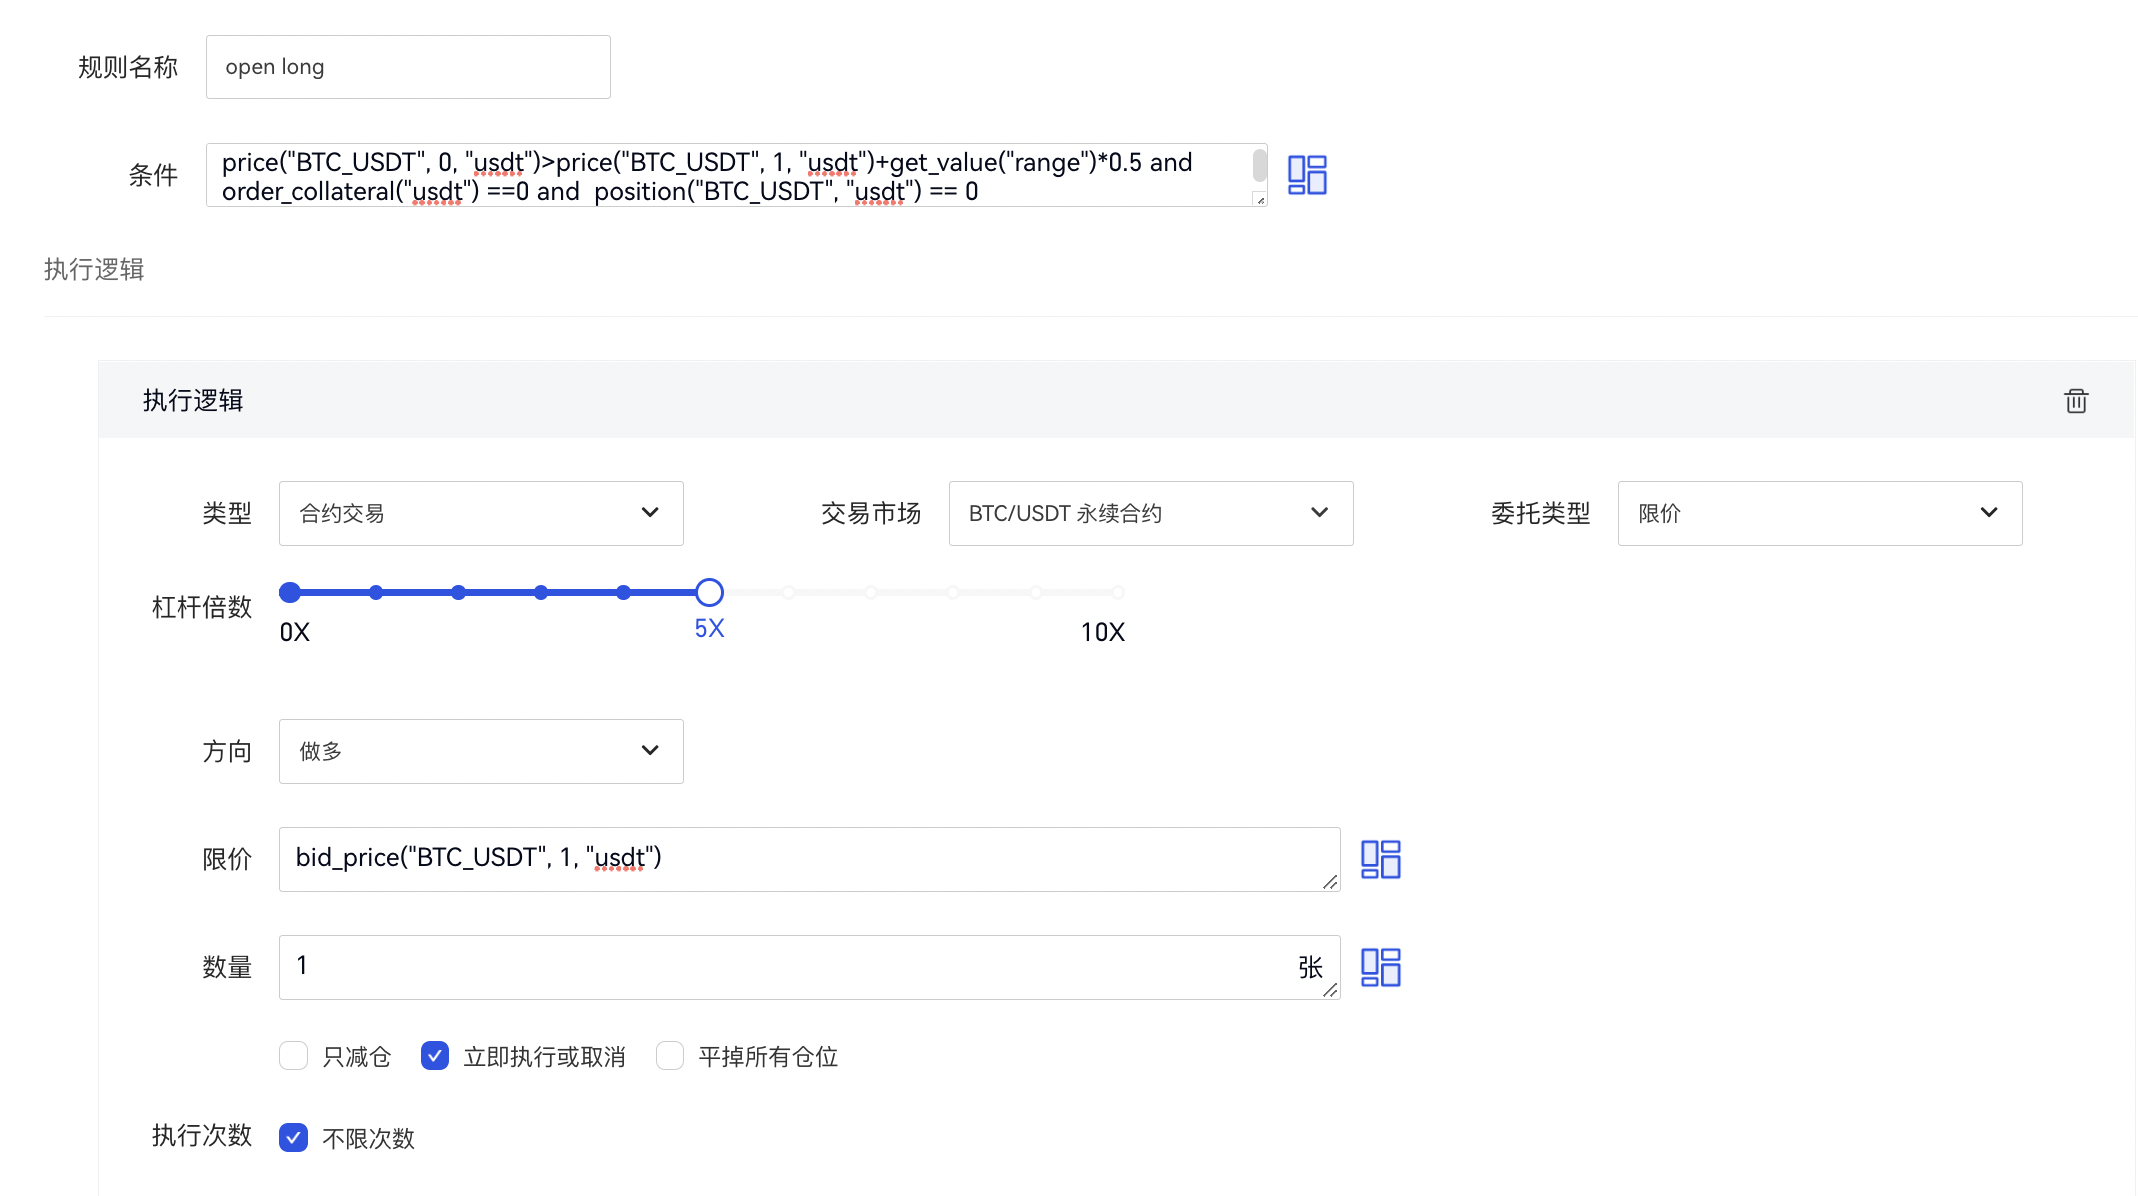The width and height of the screenshot is (2138, 1196).
Task: Click into the 条件 expression textarea
Action: pyautogui.click(x=730, y=176)
